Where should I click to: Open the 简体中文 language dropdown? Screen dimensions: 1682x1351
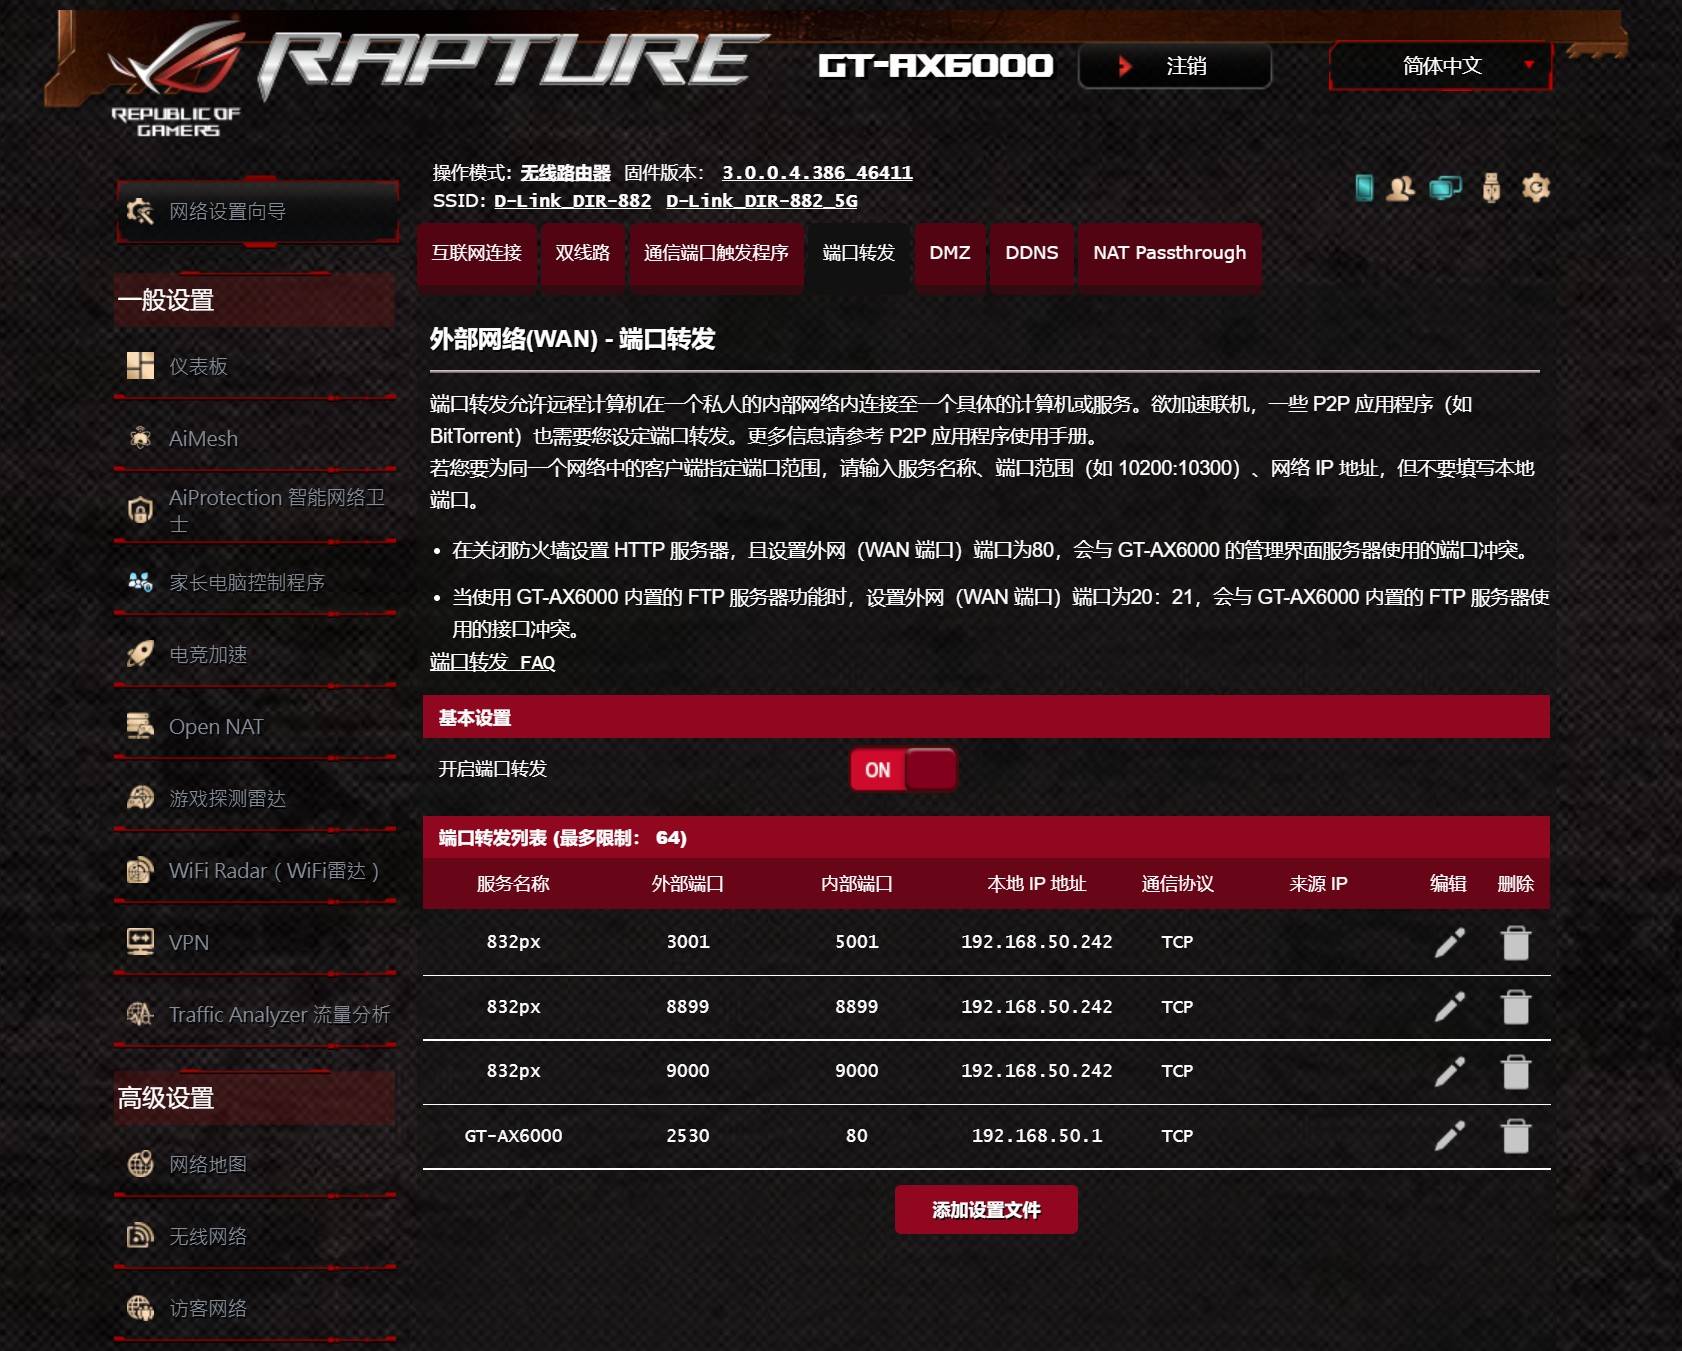coord(1440,66)
